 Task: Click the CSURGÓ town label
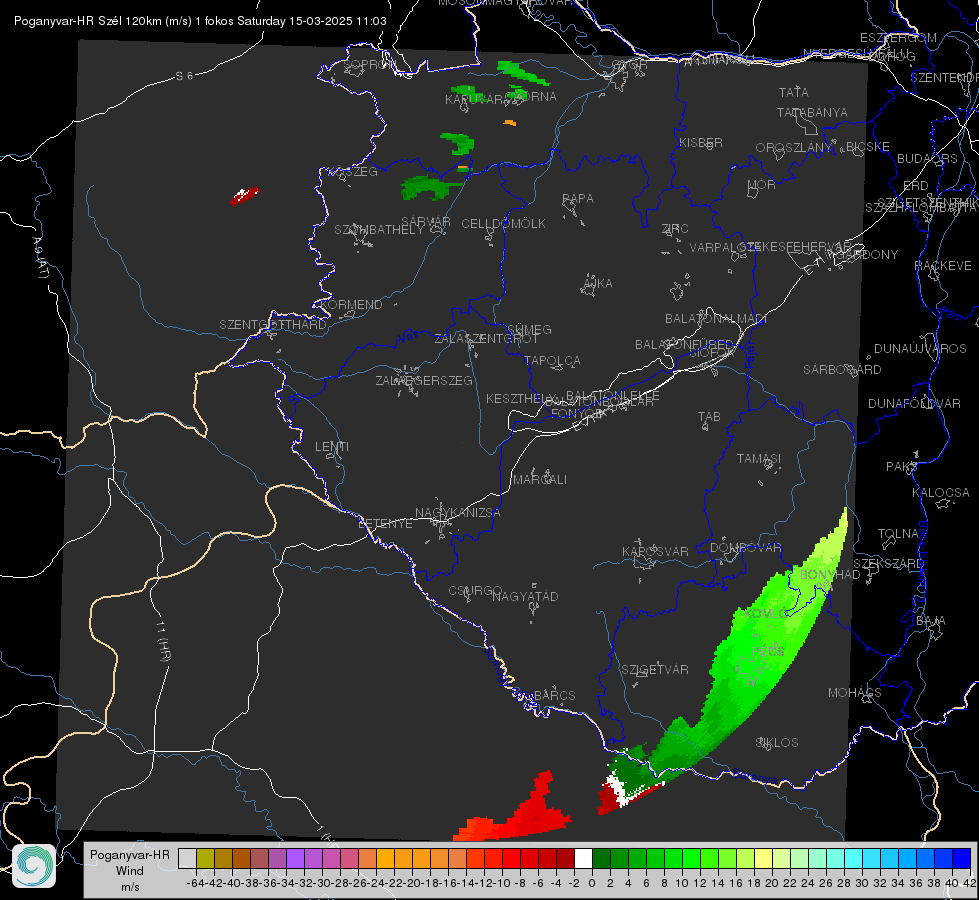(x=475, y=591)
